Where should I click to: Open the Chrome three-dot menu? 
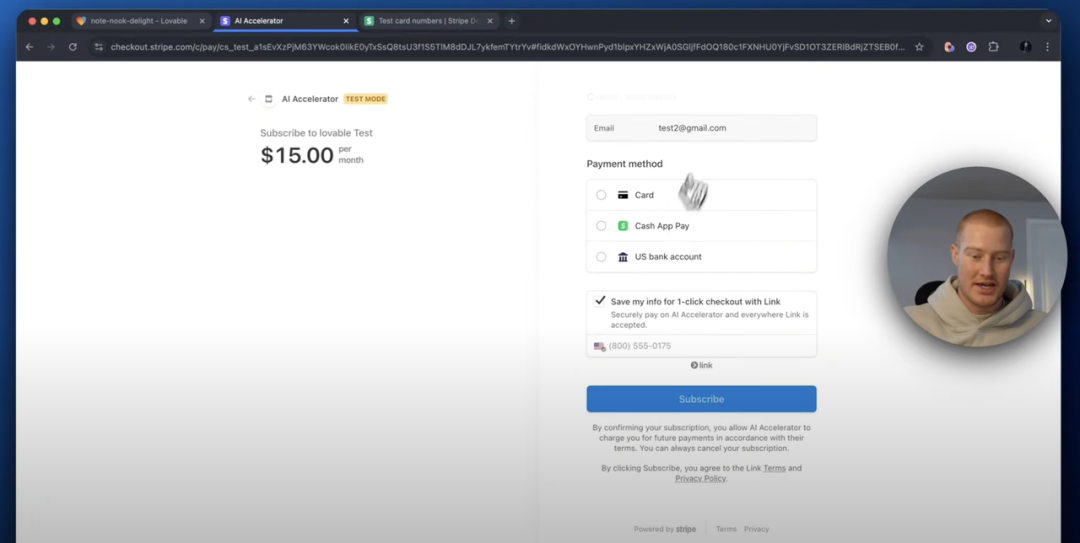[1048, 47]
